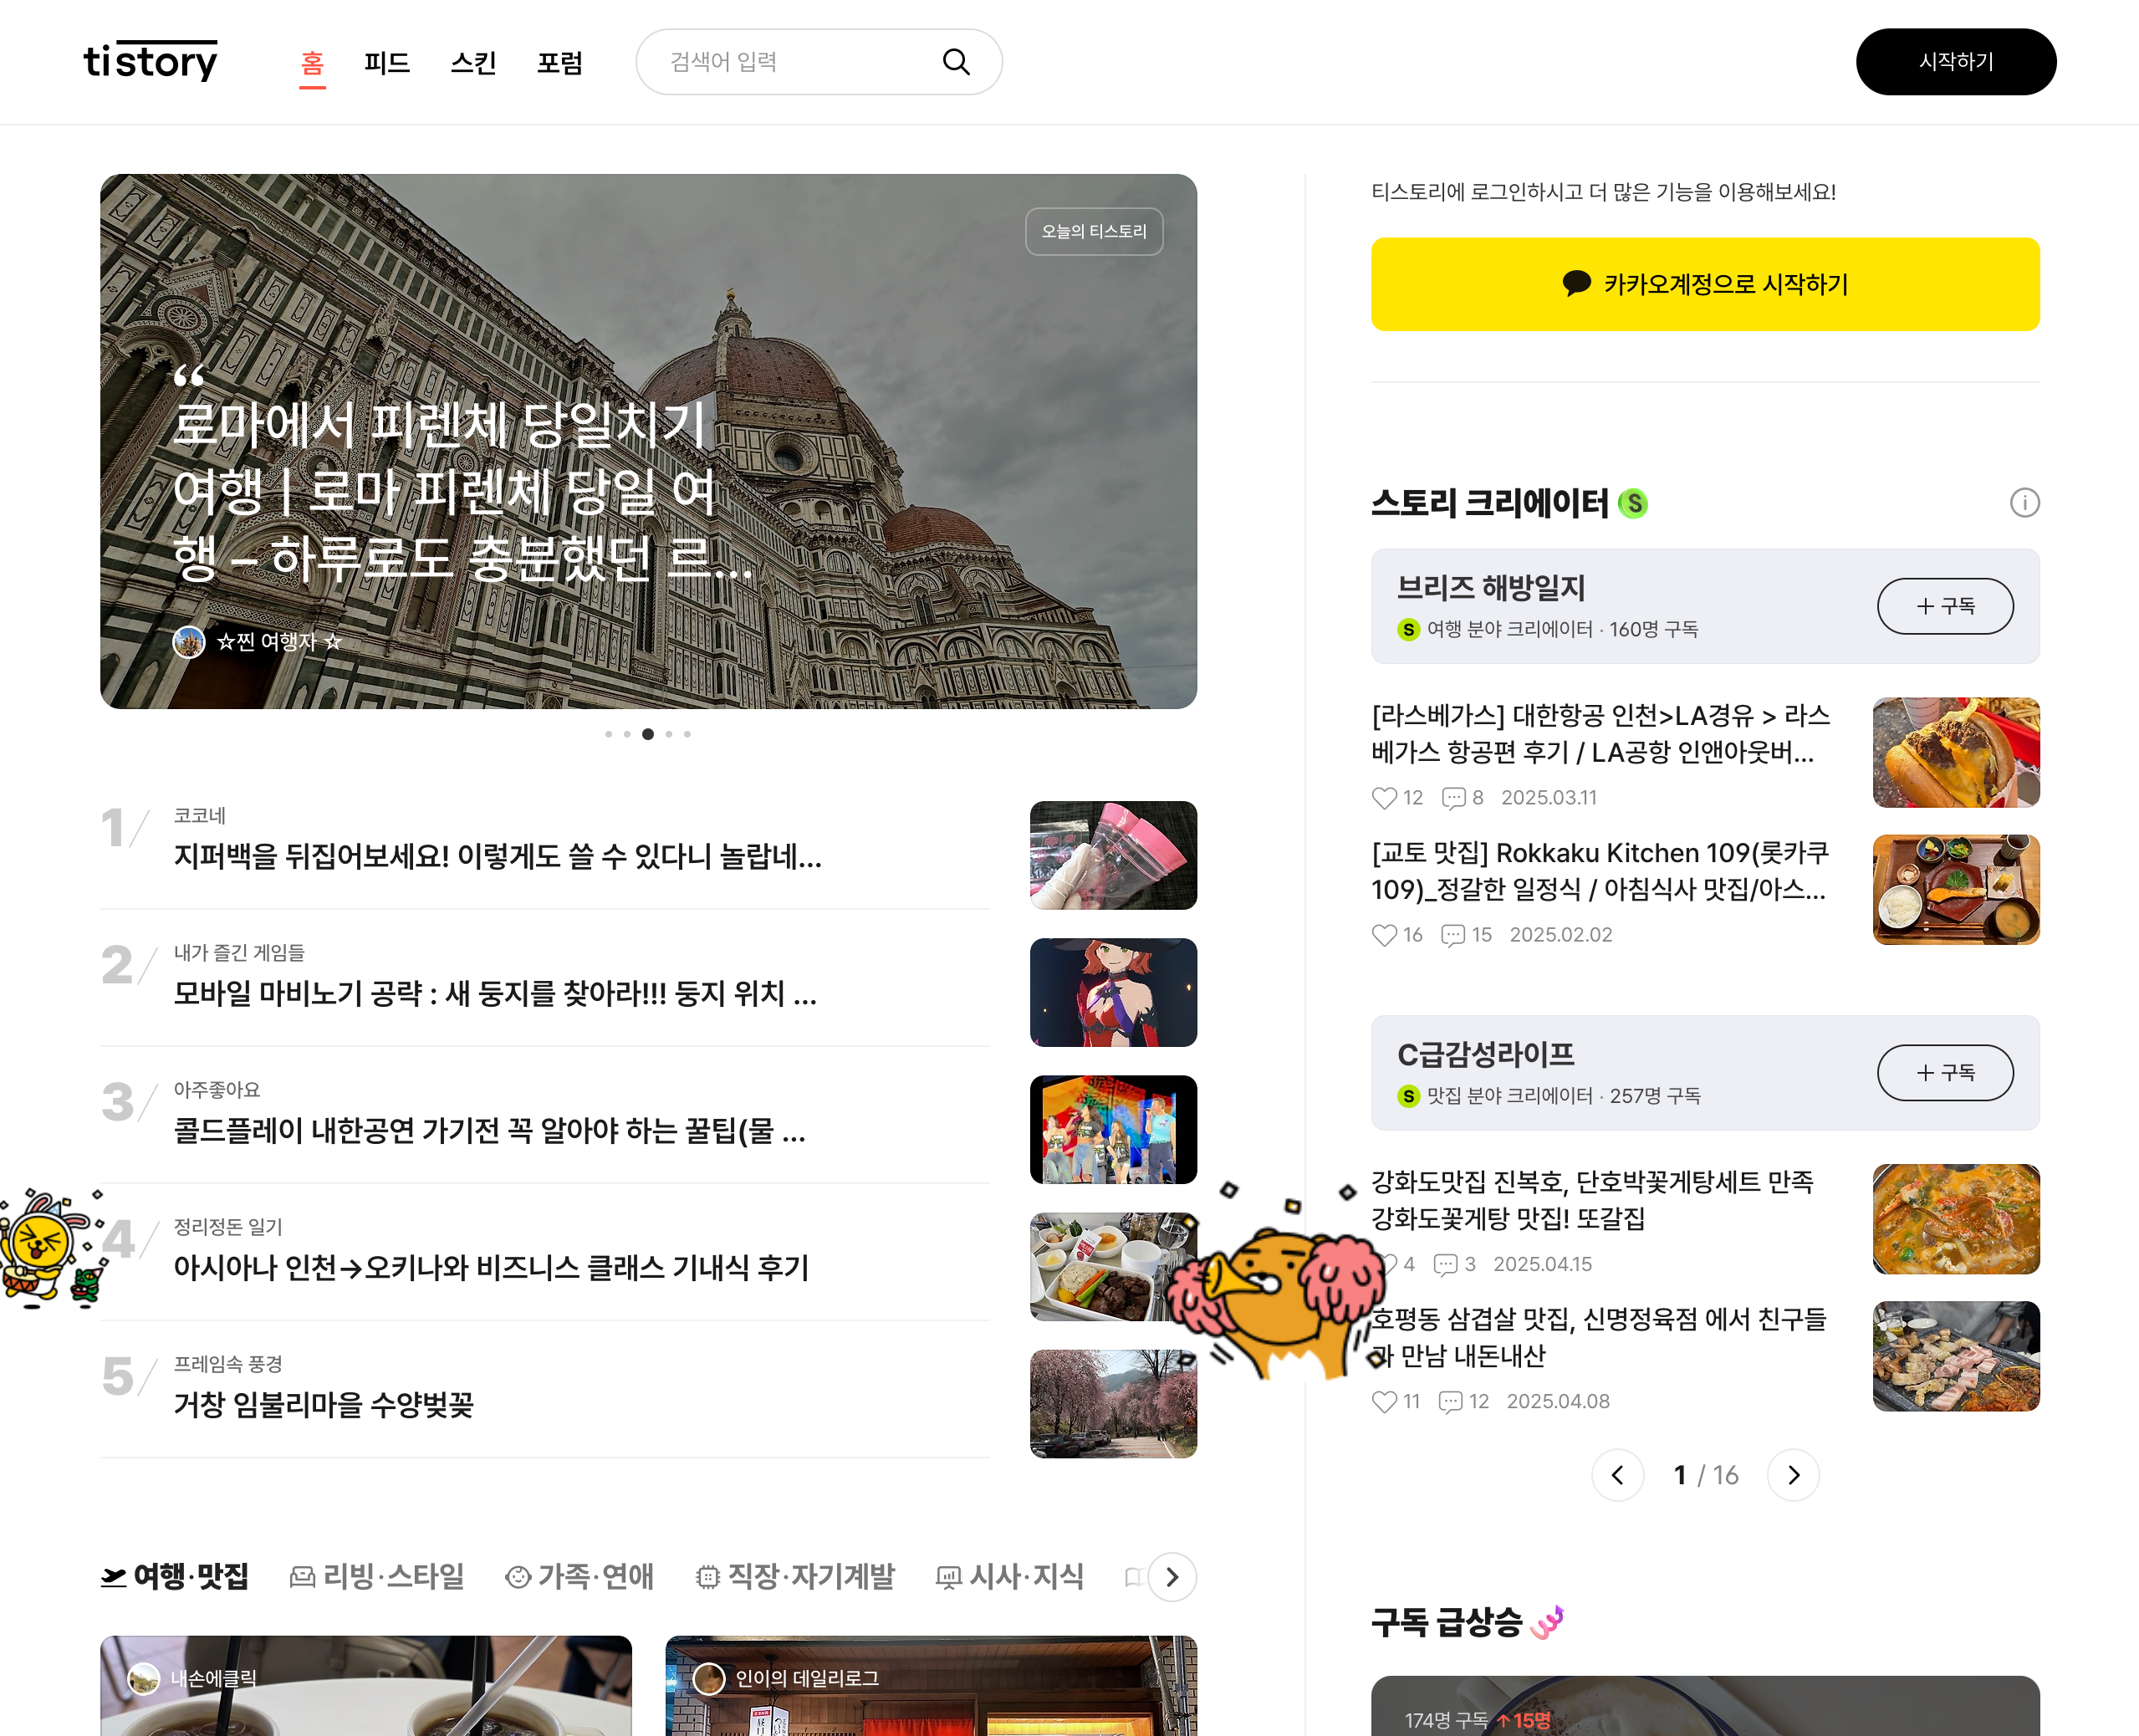Image resolution: width=2139 pixels, height=1736 pixels.
Task: Open comments on the Rokkaku Kitchen post
Action: click(1453, 934)
